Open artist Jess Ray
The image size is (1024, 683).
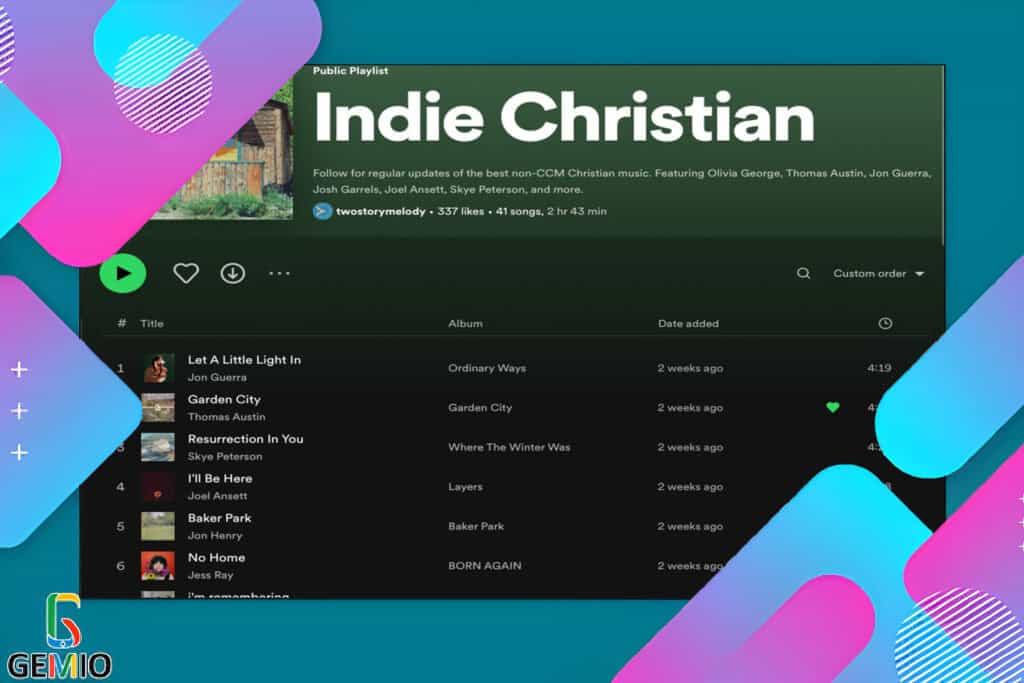coord(210,575)
